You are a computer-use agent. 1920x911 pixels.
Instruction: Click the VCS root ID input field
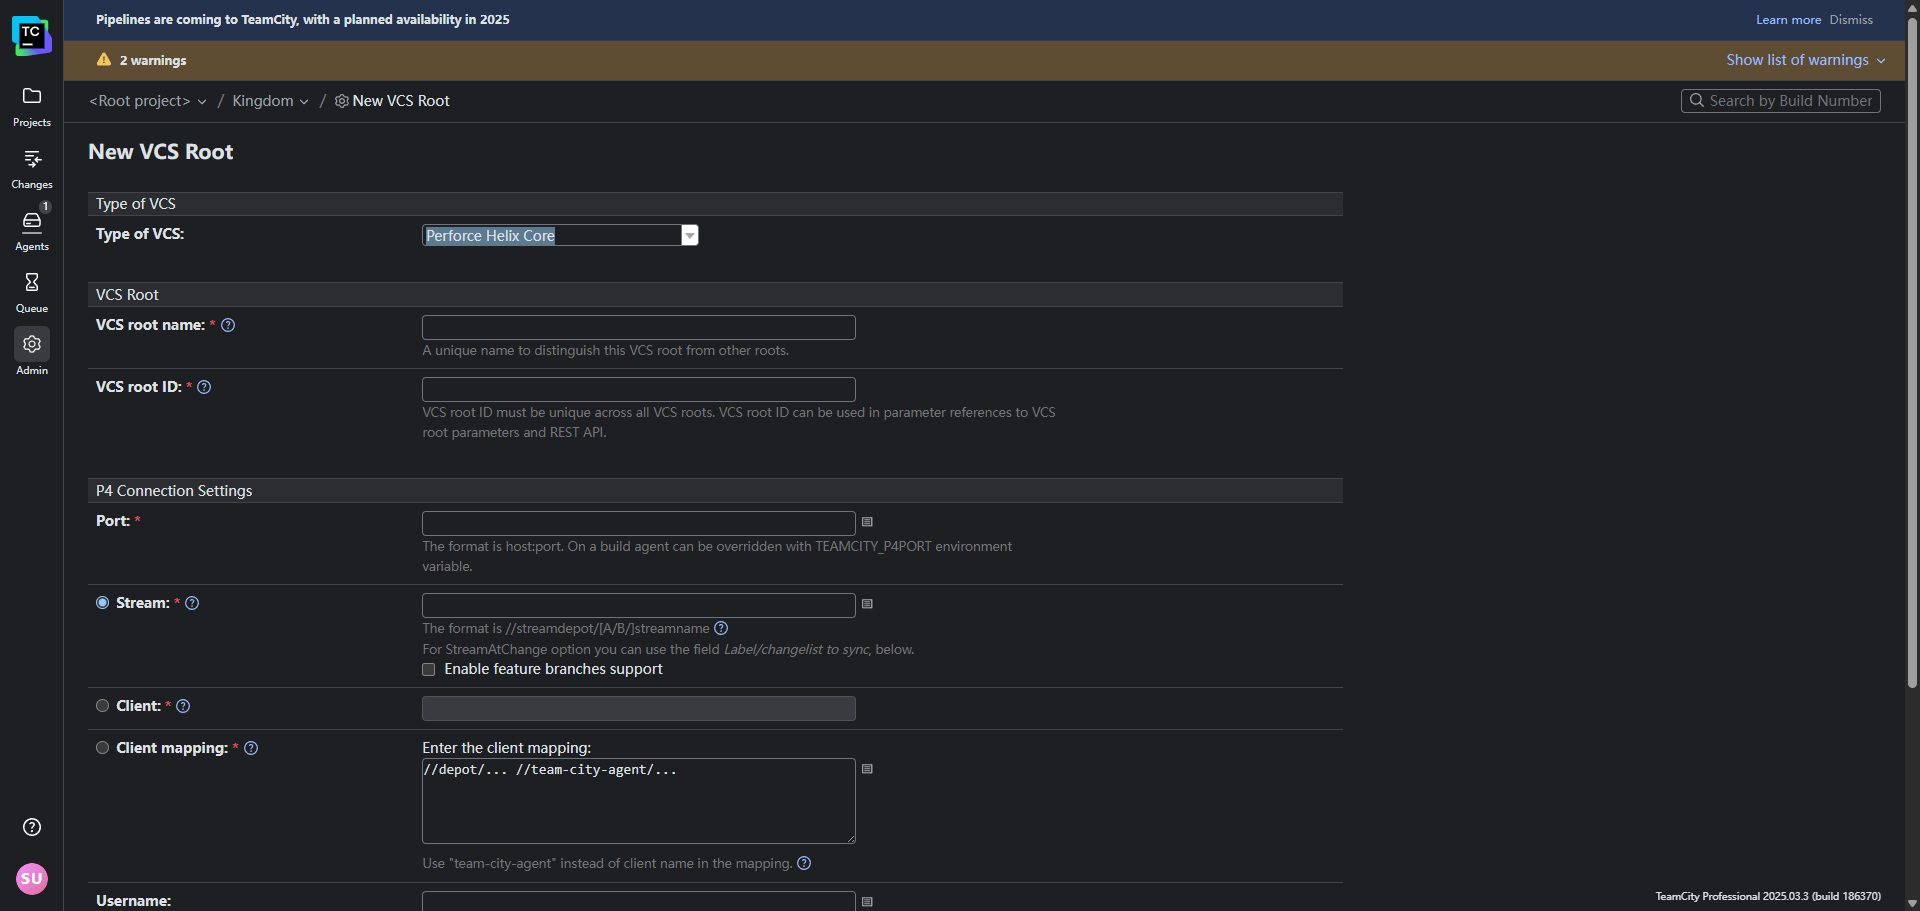(639, 389)
